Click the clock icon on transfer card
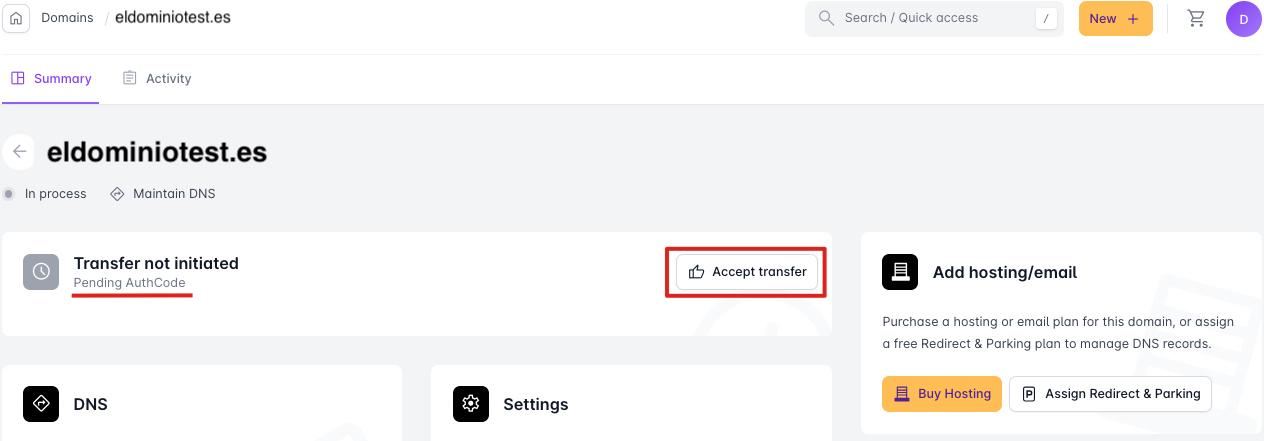The width and height of the screenshot is (1264, 441). [41, 271]
